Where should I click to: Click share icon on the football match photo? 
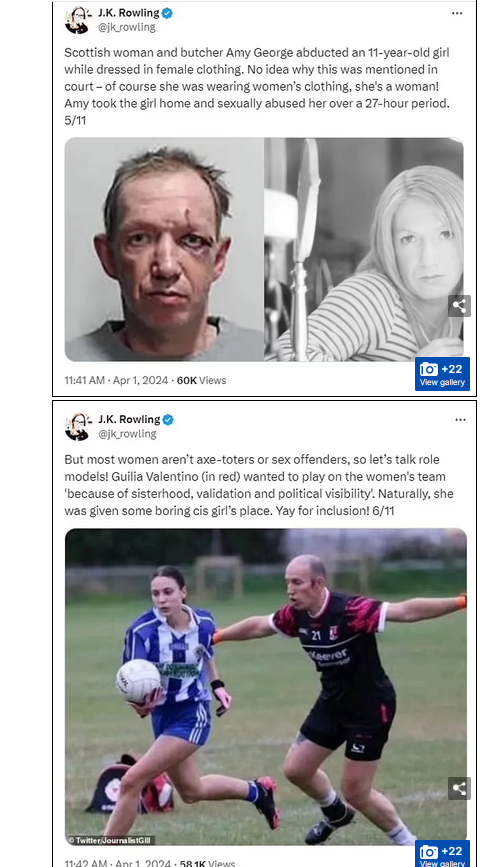pyautogui.click(x=459, y=788)
